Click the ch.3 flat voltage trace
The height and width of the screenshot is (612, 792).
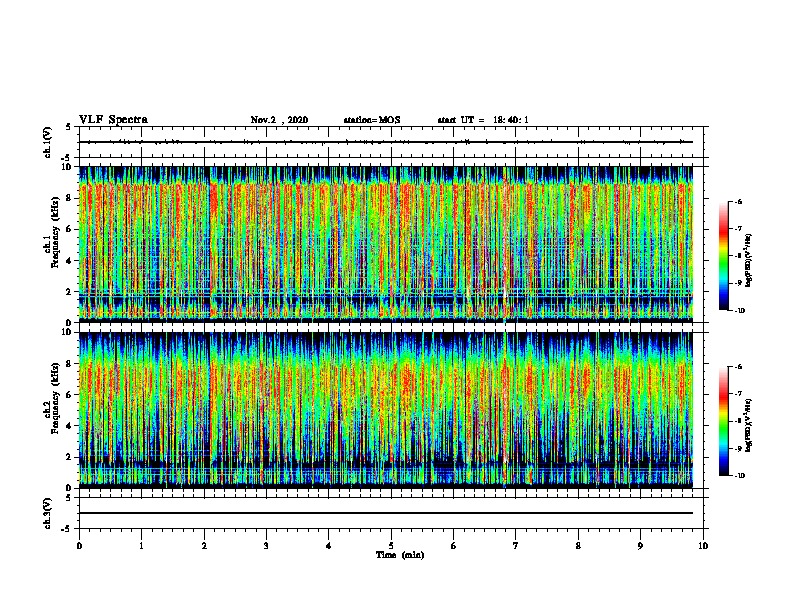pos(386,513)
